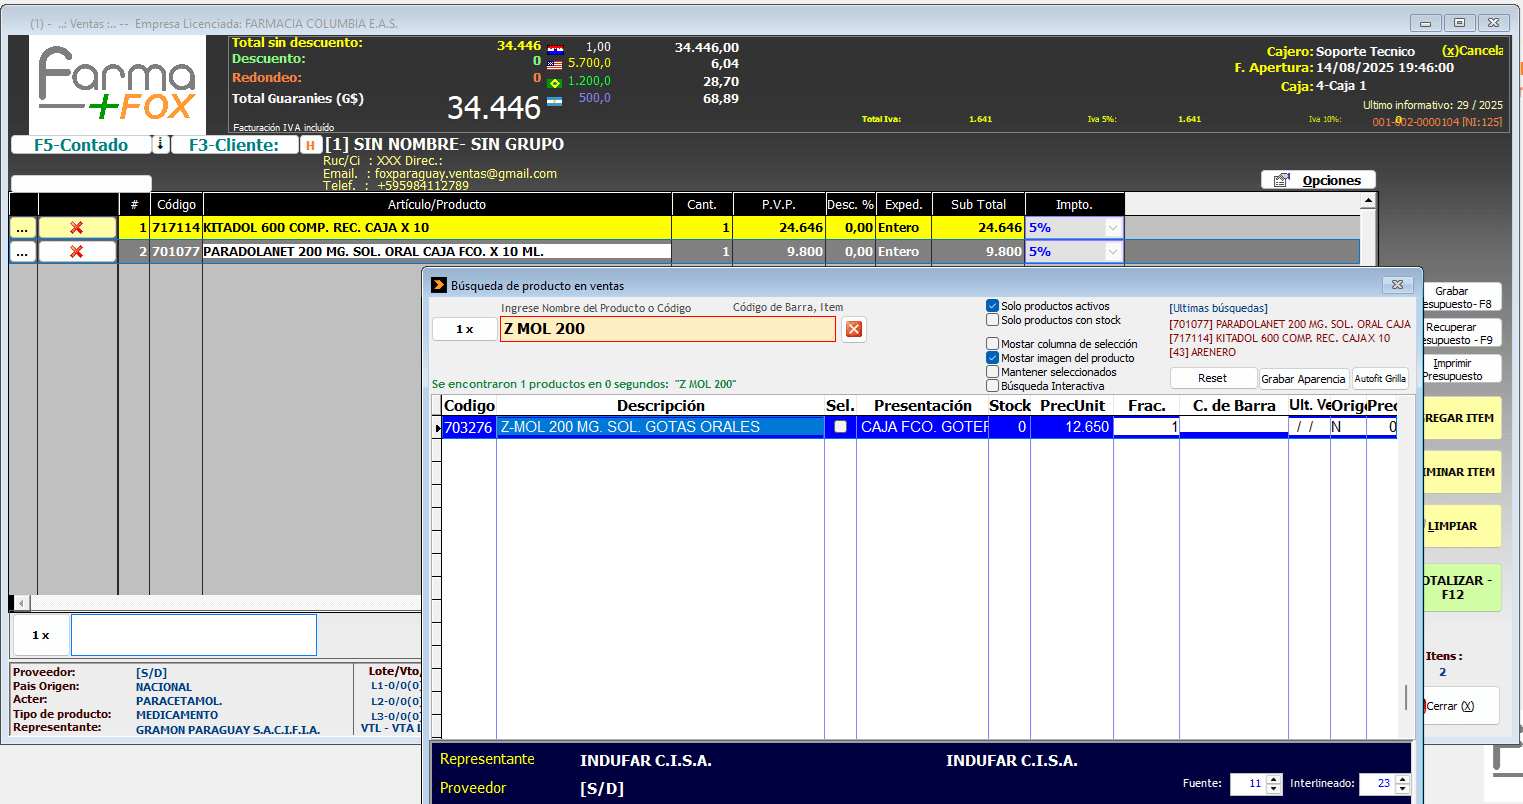Image resolution: width=1523 pixels, height=804 pixels.
Task: Turn on Búsqueda Interactiva
Action: 993,386
